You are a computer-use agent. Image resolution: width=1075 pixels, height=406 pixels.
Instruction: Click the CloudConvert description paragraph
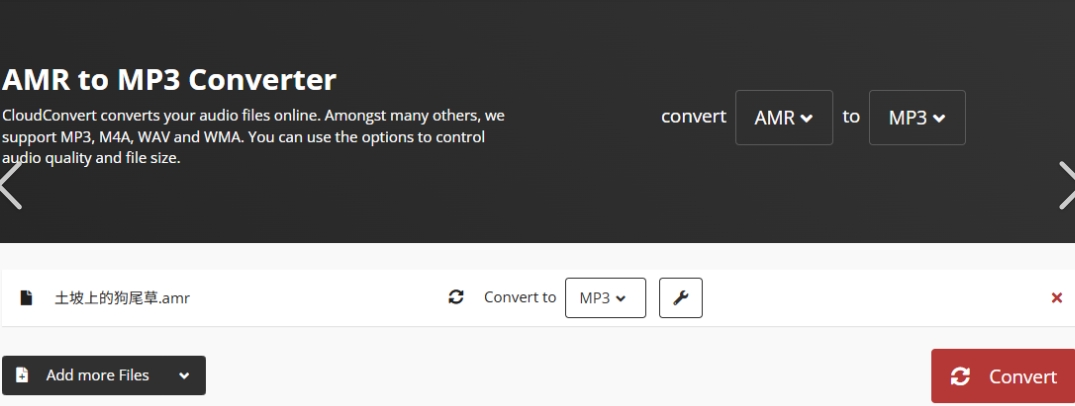tap(253, 136)
